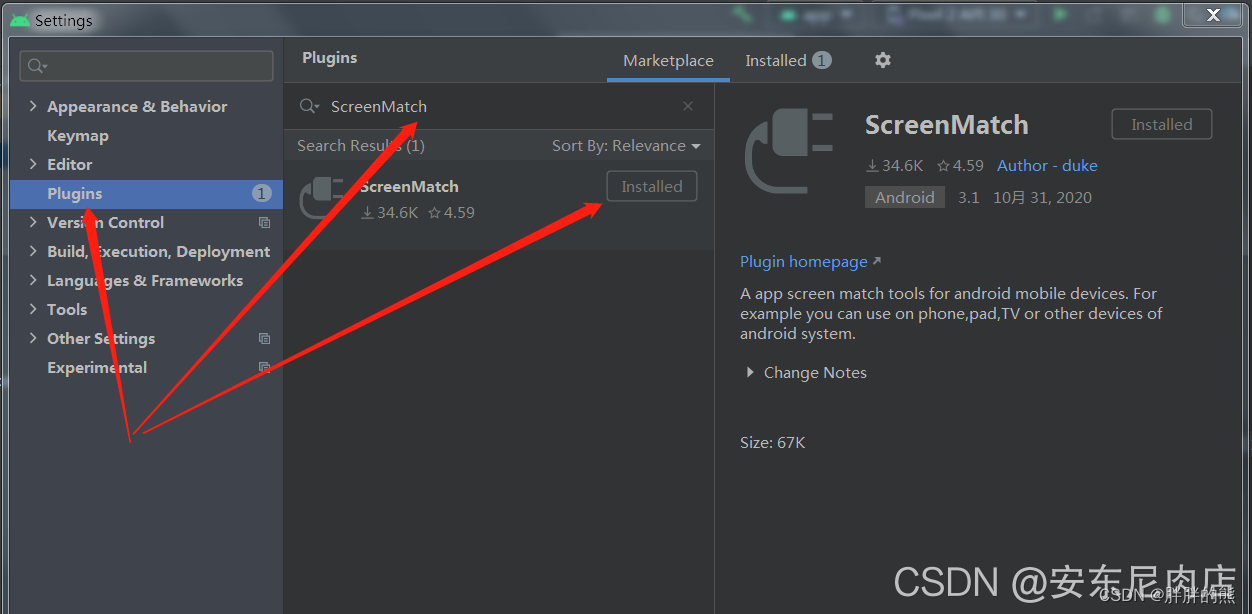Screen dimensions: 1252x614
Task: Click inside the plugins search input field
Action: click(450, 106)
